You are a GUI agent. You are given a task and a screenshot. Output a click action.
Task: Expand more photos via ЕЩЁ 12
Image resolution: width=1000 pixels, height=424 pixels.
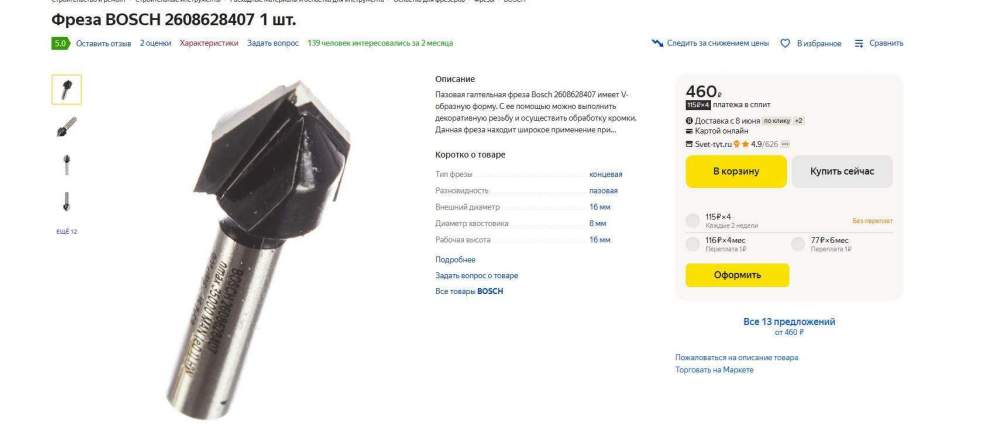coord(66,231)
